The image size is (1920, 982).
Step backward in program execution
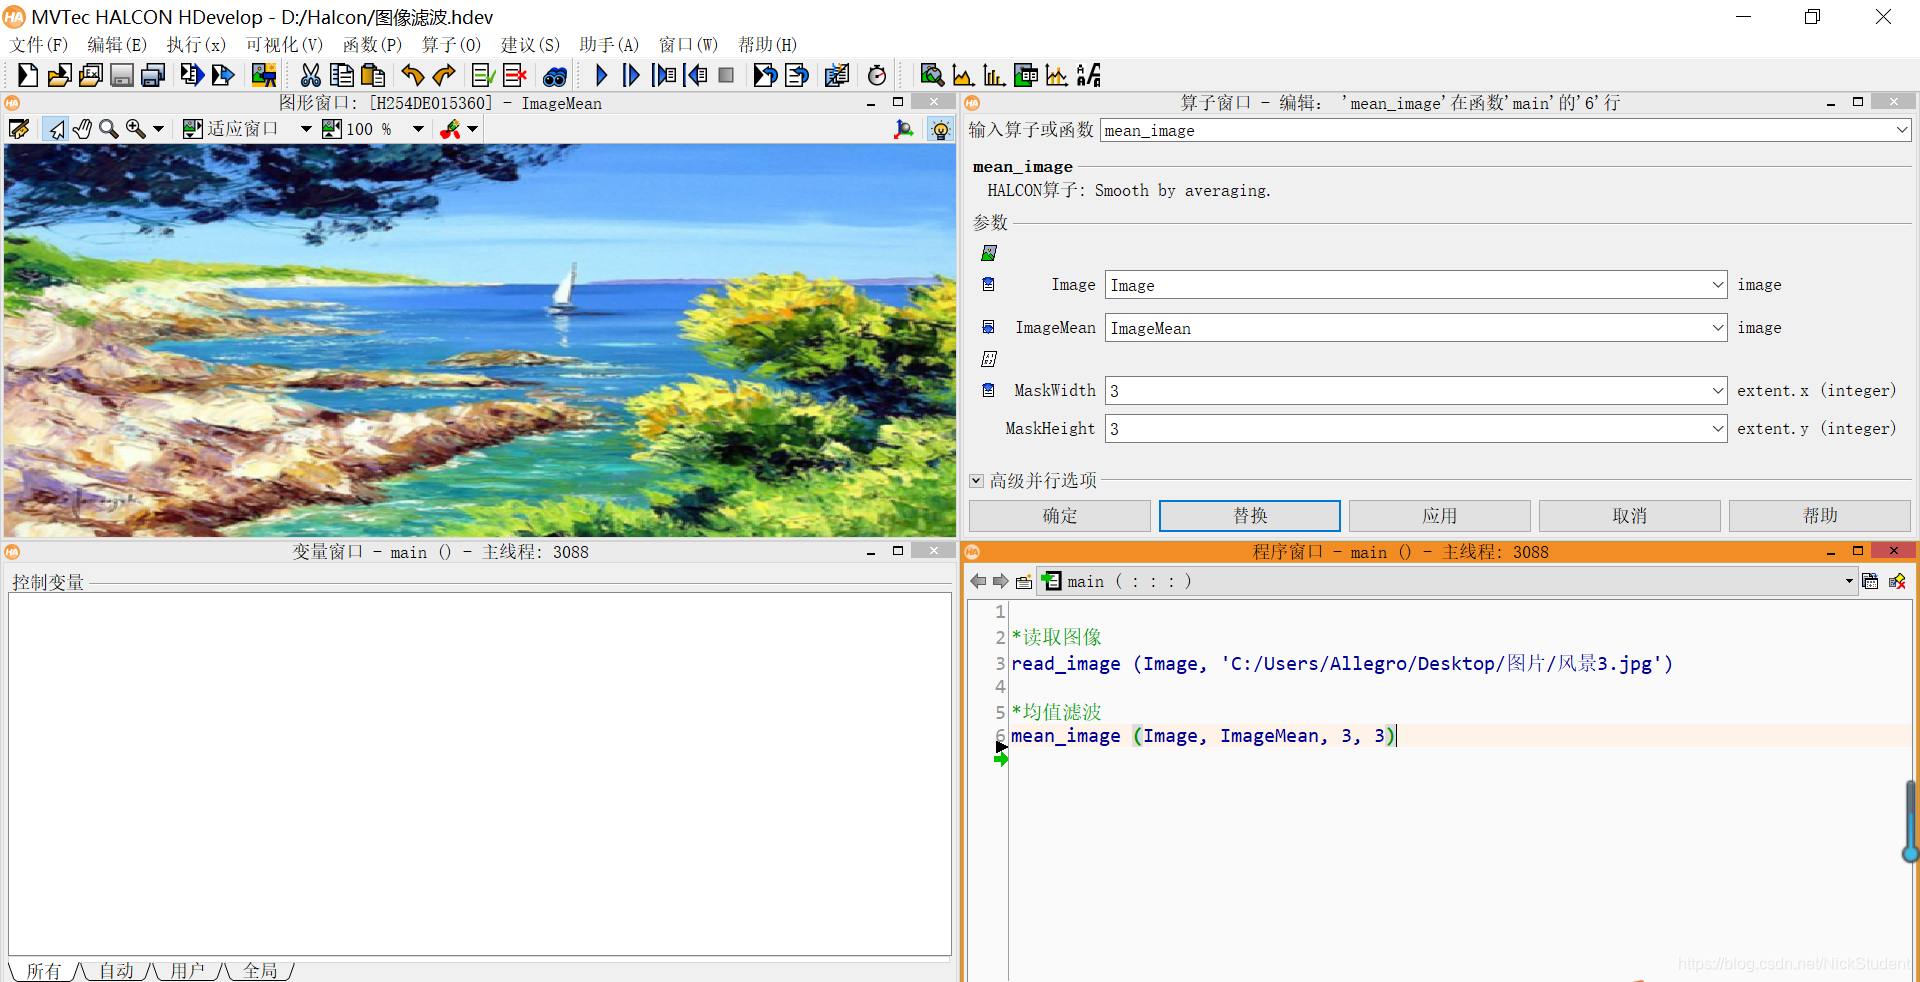(x=696, y=75)
